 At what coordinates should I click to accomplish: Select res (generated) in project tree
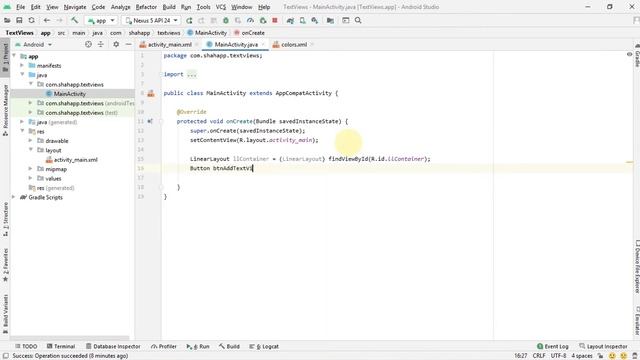point(51,188)
